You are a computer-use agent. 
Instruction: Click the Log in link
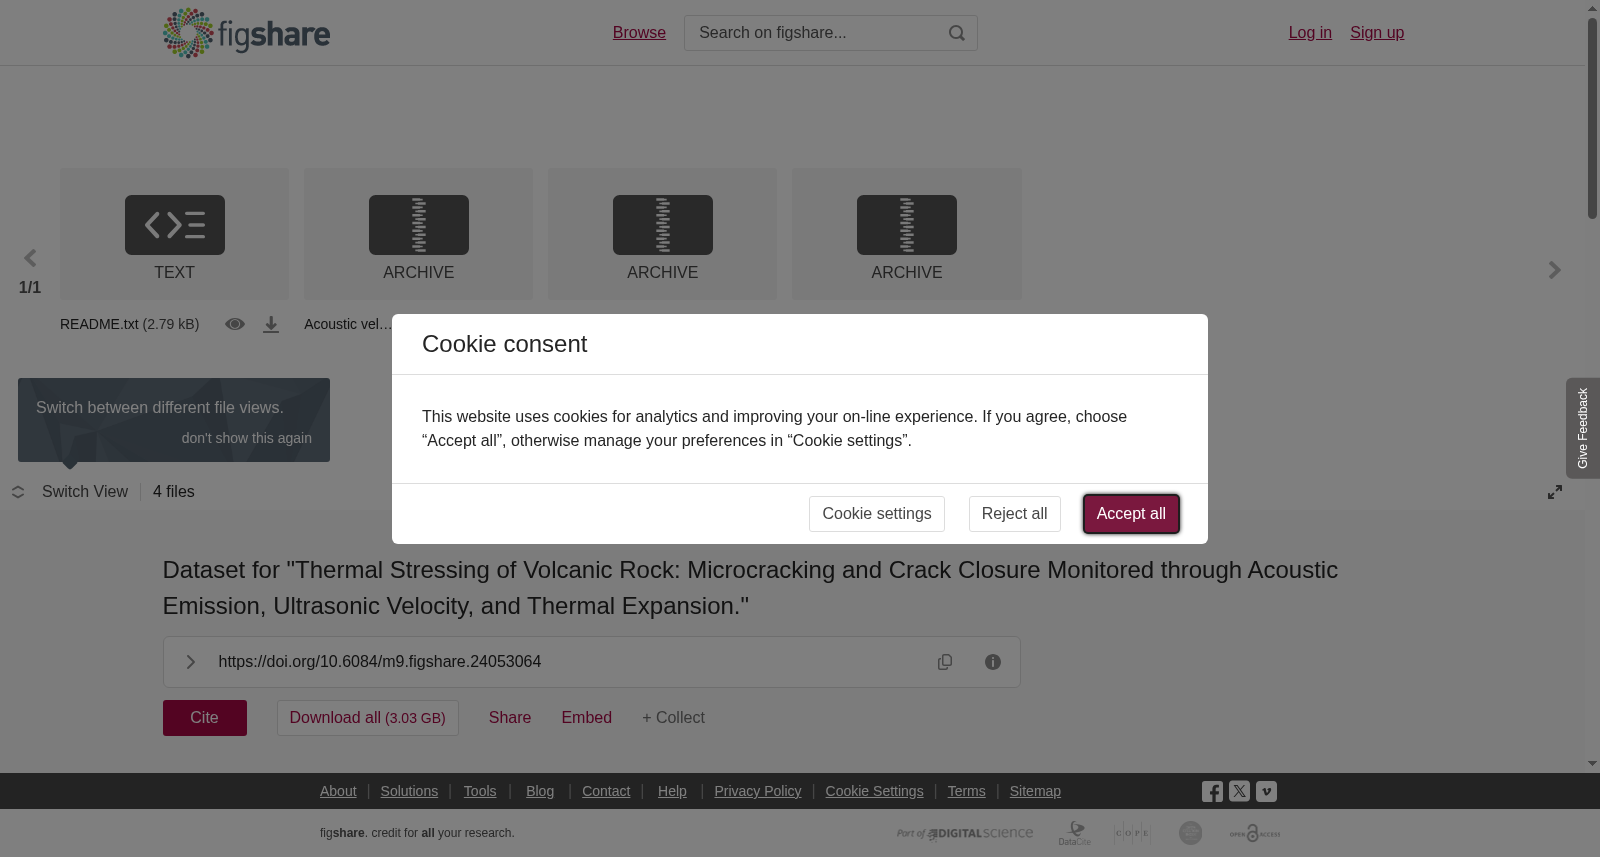(x=1310, y=33)
